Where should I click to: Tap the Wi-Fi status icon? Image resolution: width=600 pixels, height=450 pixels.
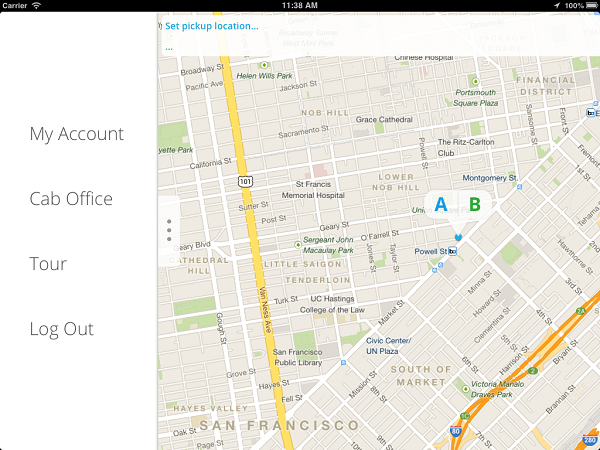(x=36, y=5)
